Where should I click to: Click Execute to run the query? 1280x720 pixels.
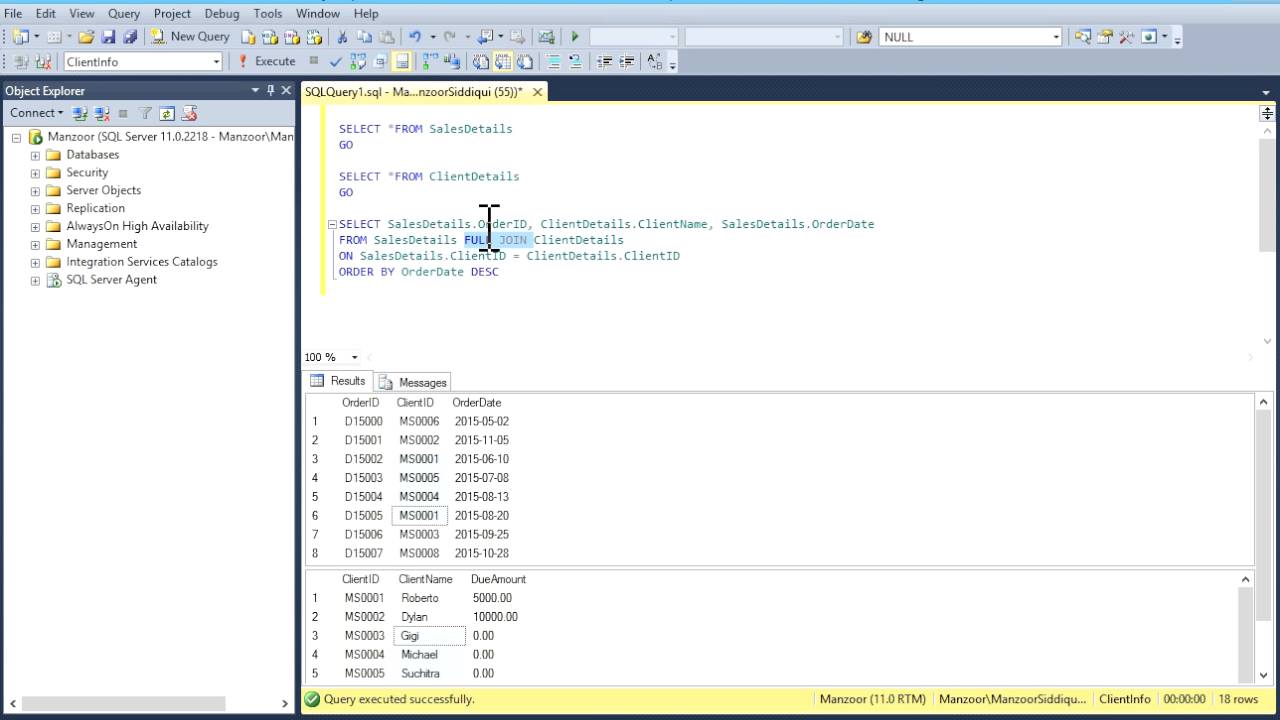pyautogui.click(x=266, y=61)
